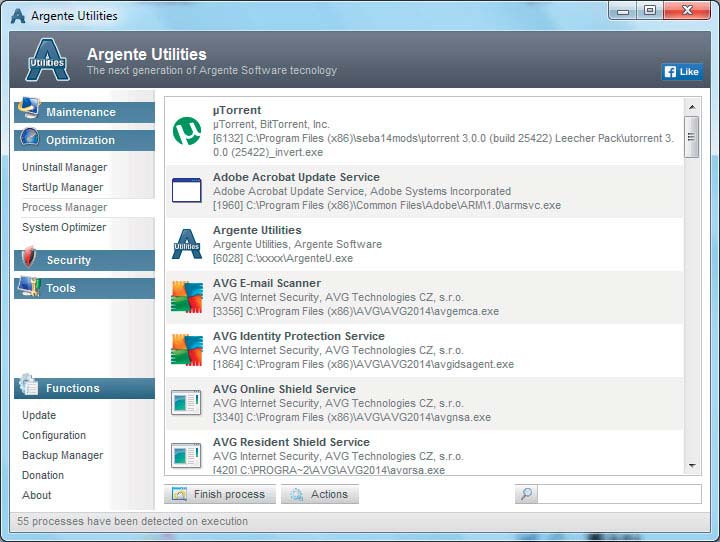Open the Optimization section
Screen dimensions: 720x542
point(84,140)
